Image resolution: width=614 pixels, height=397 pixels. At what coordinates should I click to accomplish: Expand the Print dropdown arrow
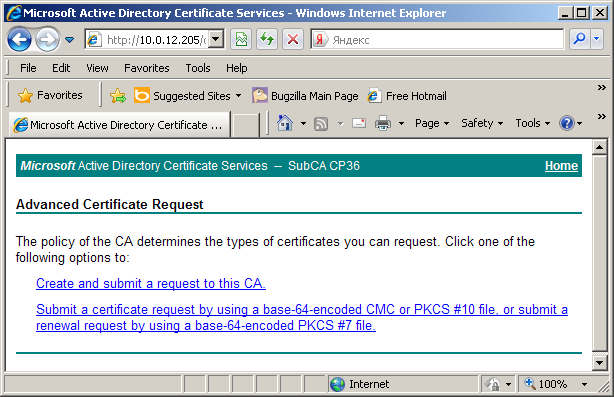401,124
